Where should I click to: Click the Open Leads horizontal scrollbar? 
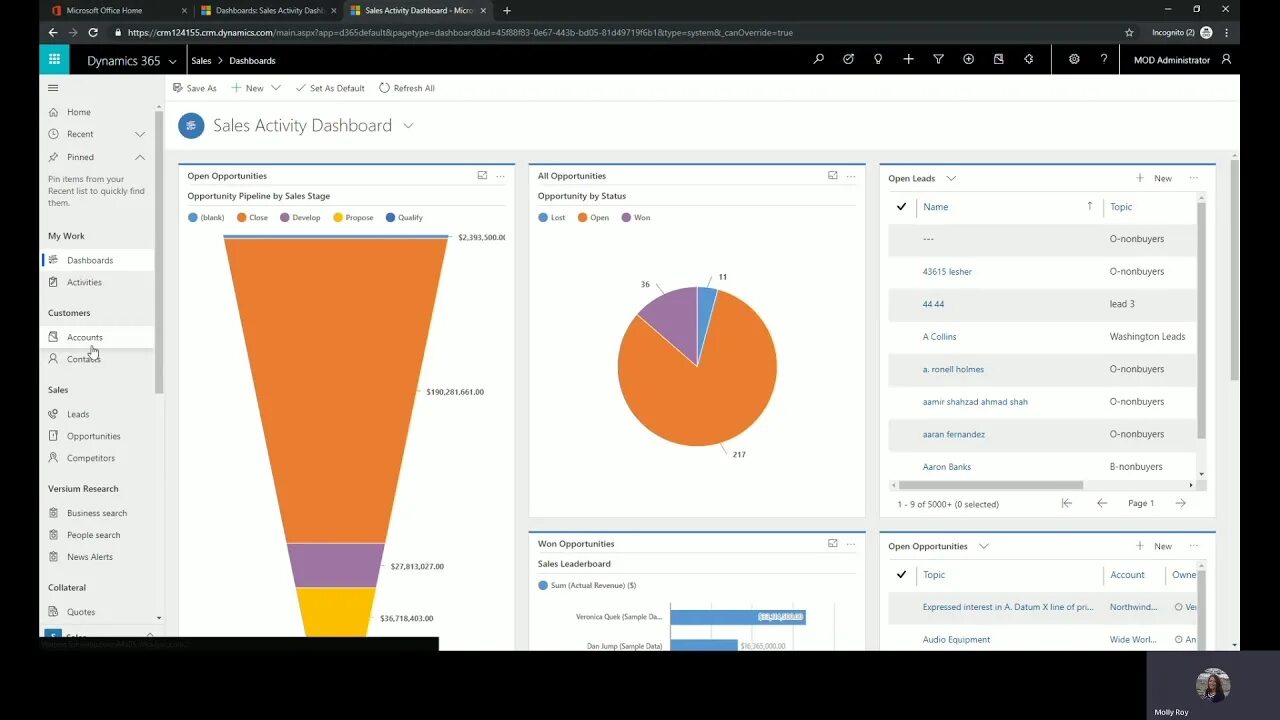(x=990, y=485)
